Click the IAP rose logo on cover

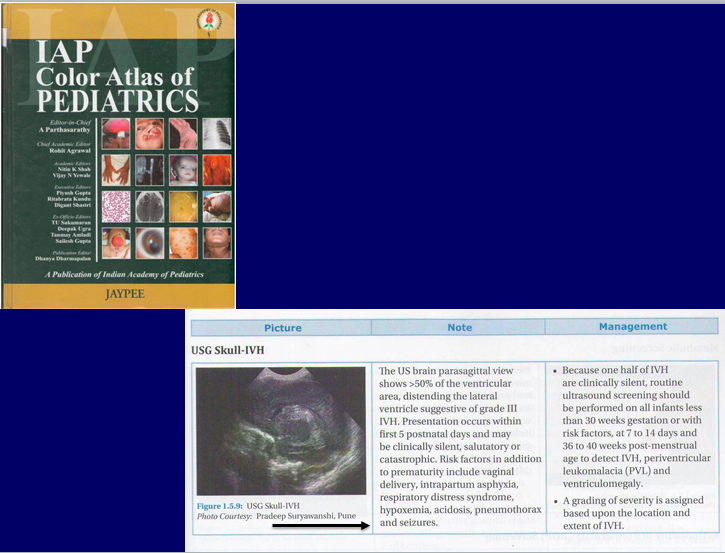pos(209,23)
